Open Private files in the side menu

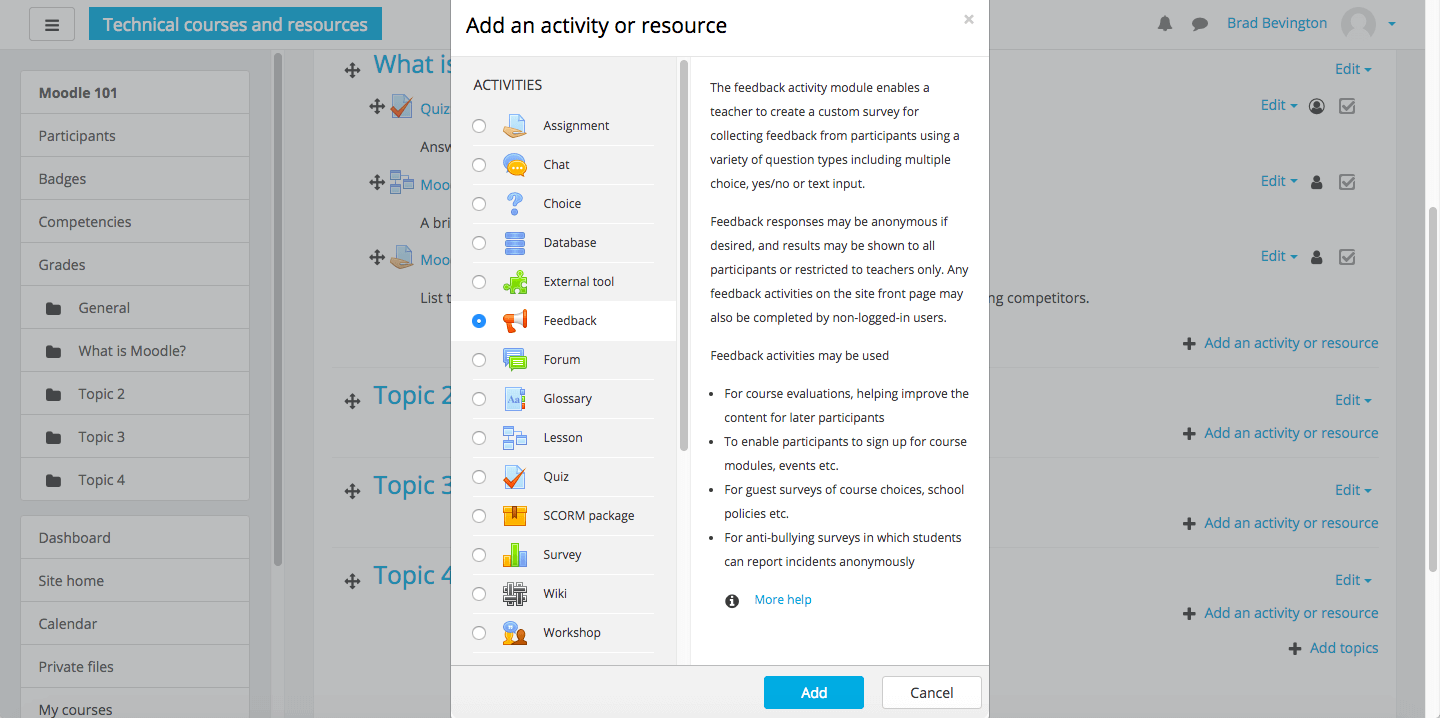click(x=135, y=667)
